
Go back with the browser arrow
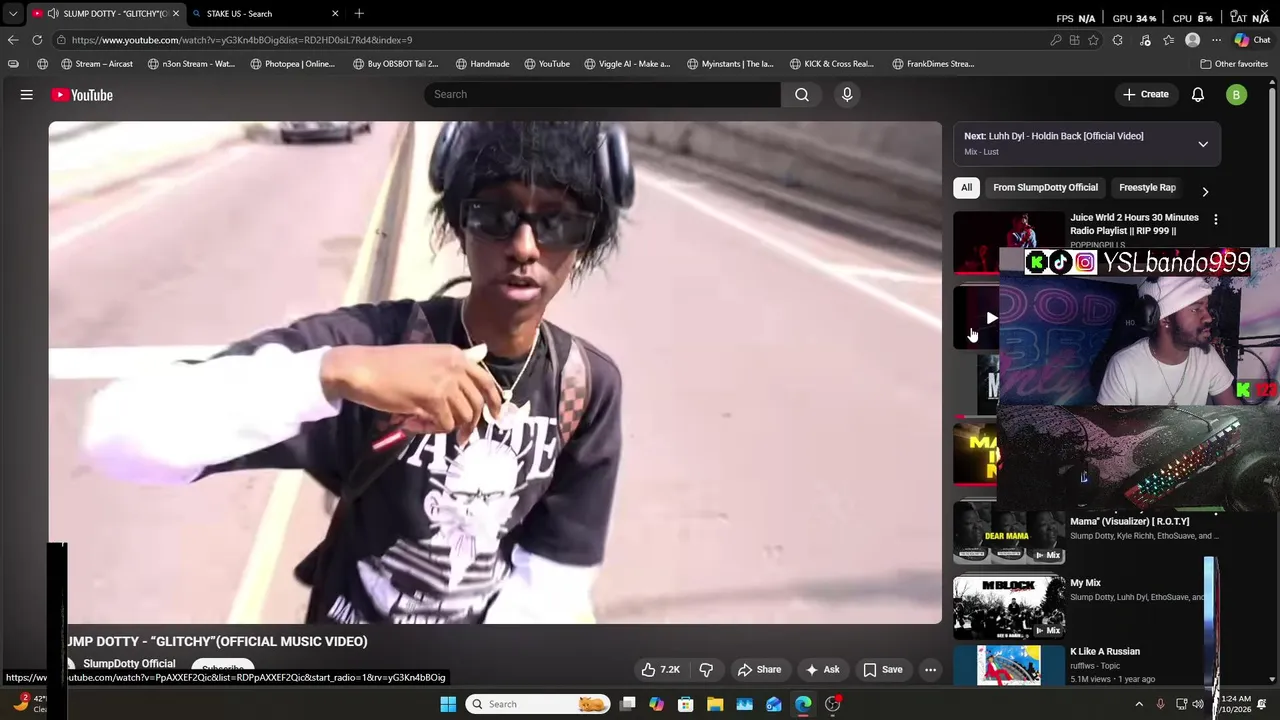click(x=13, y=40)
